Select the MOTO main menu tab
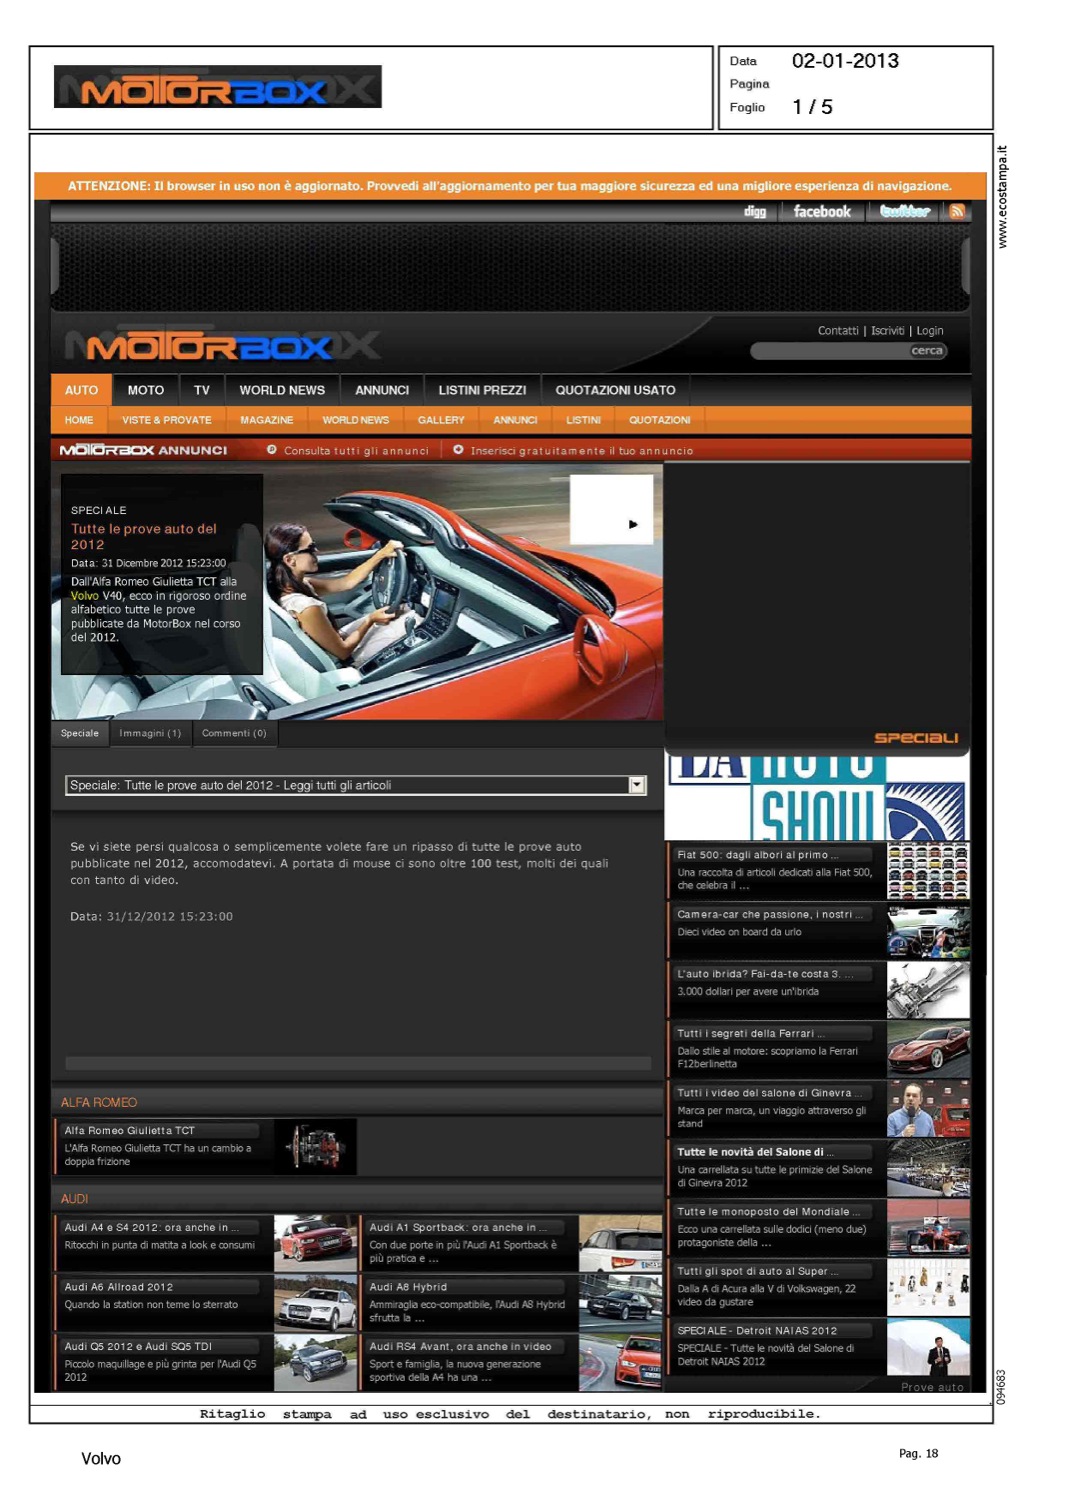The image size is (1069, 1500). pos(145,390)
